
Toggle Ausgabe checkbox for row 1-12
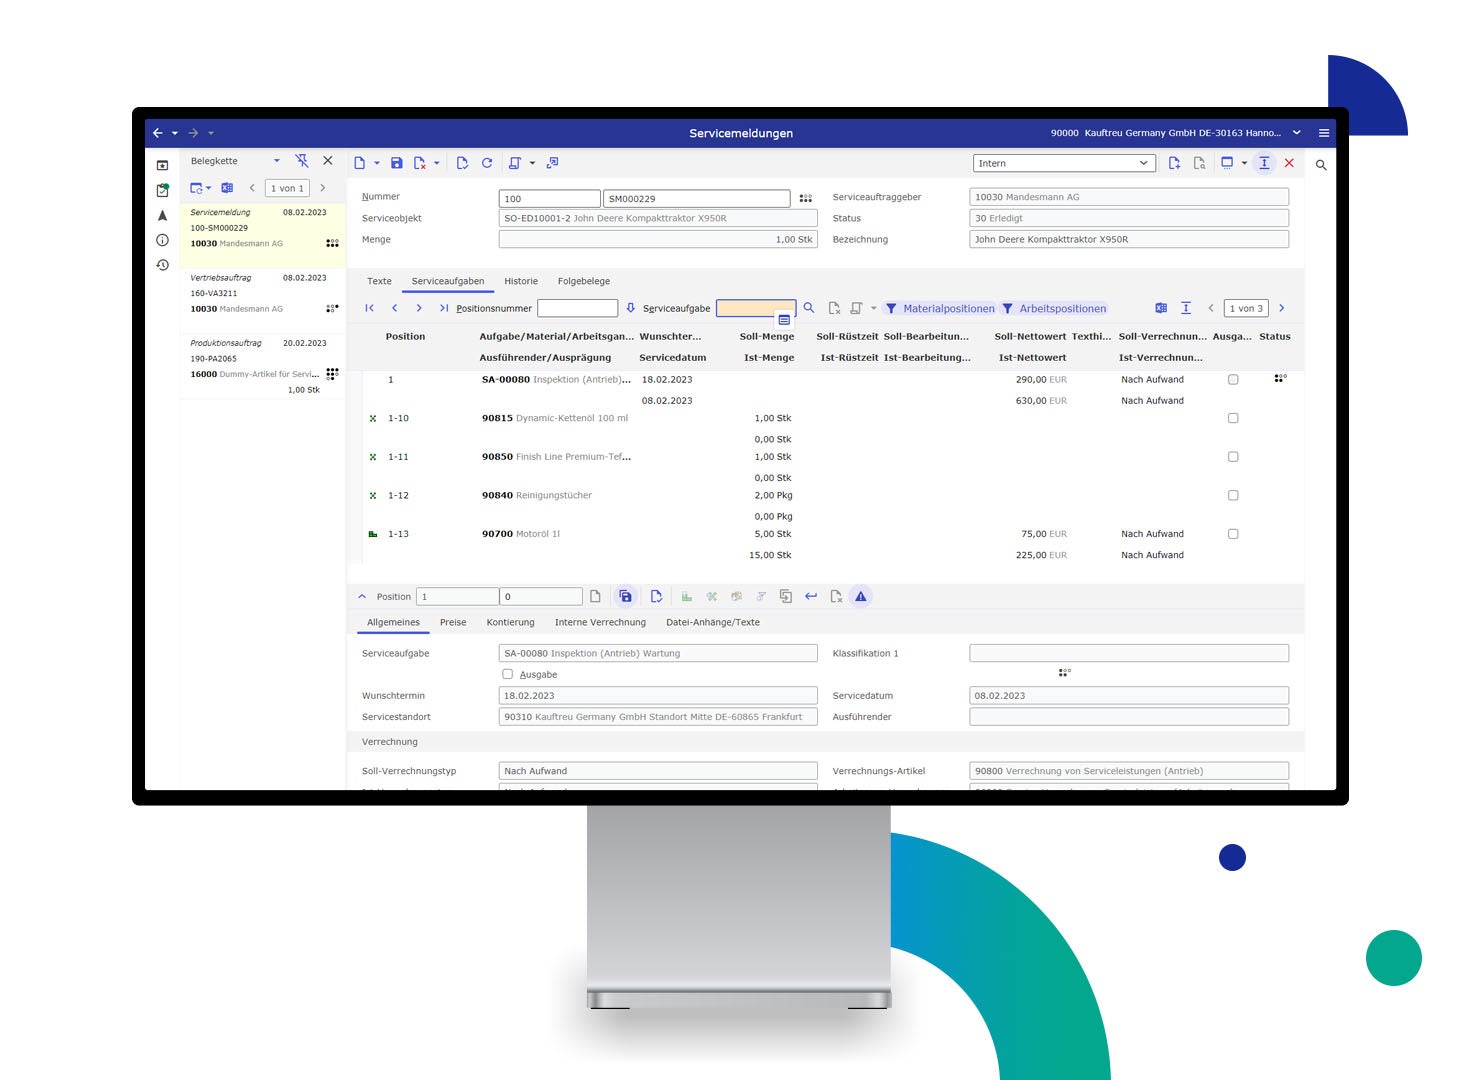1233,496
